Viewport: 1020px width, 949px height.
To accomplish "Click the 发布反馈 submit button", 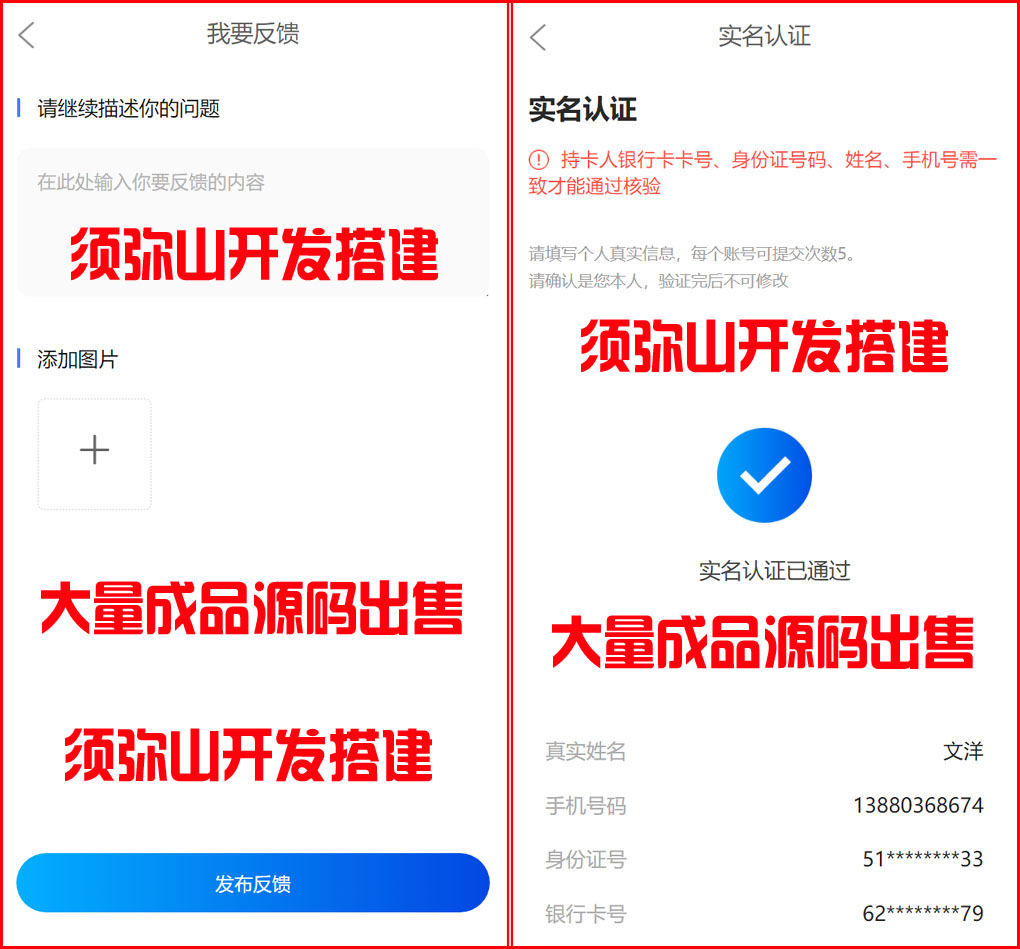I will [253, 883].
